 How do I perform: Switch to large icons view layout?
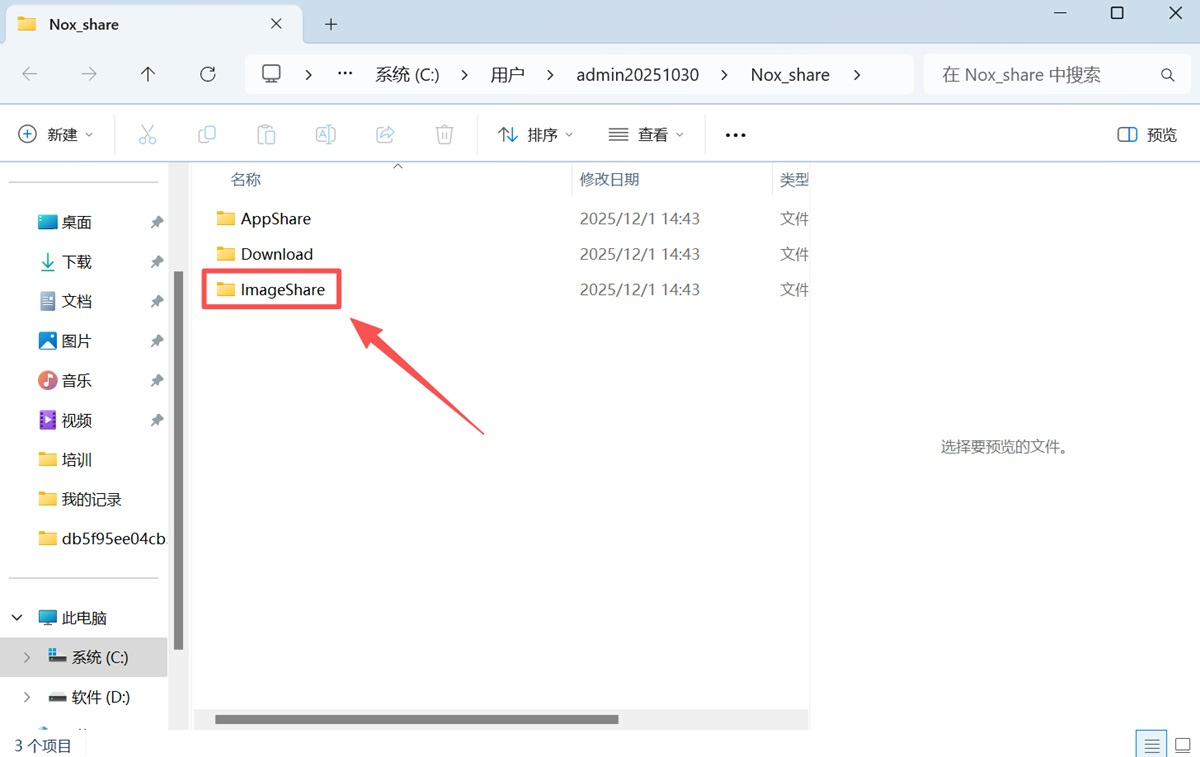[x=1182, y=745]
